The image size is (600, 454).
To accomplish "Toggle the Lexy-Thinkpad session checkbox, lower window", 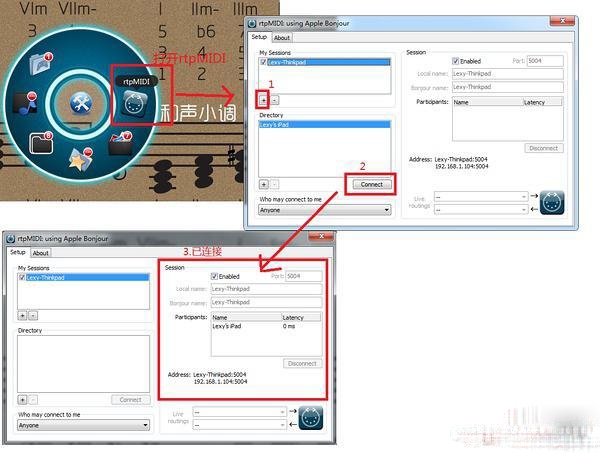I will coord(22,278).
